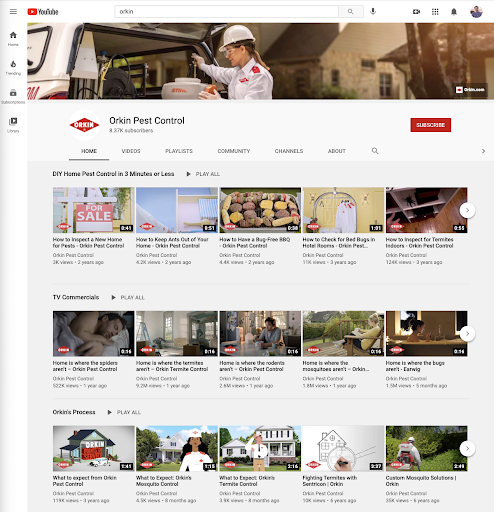Click title Home is where the spiders aren't
Viewport: 494px width, 512px height.
coord(85,366)
